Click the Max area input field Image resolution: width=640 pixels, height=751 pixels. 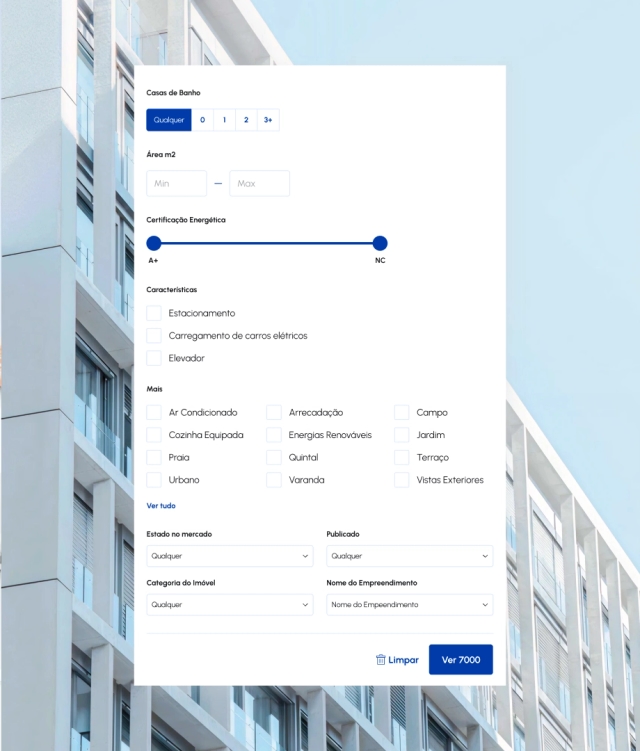coord(259,184)
